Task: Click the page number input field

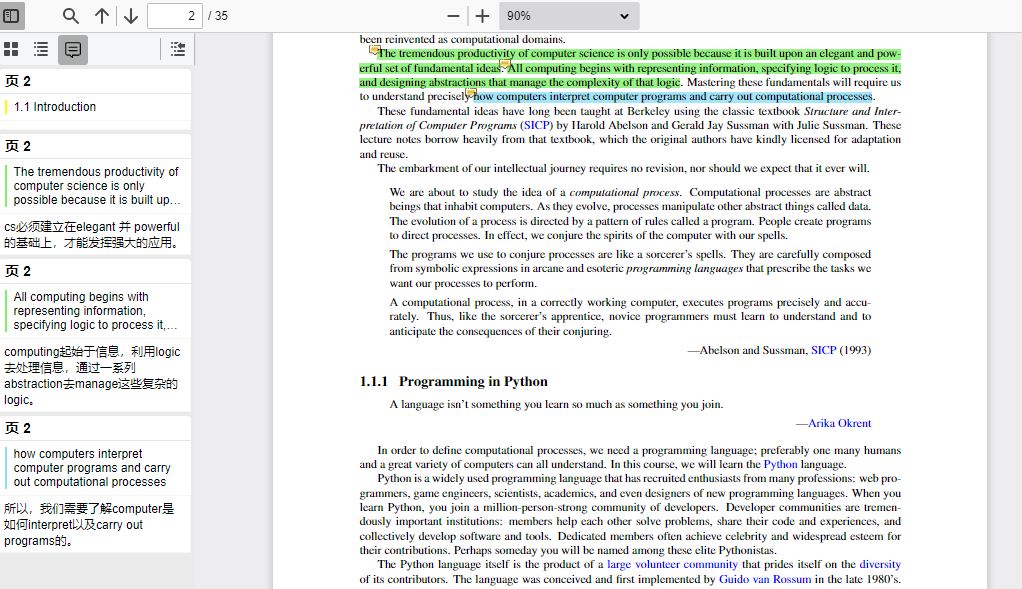Action: [174, 16]
